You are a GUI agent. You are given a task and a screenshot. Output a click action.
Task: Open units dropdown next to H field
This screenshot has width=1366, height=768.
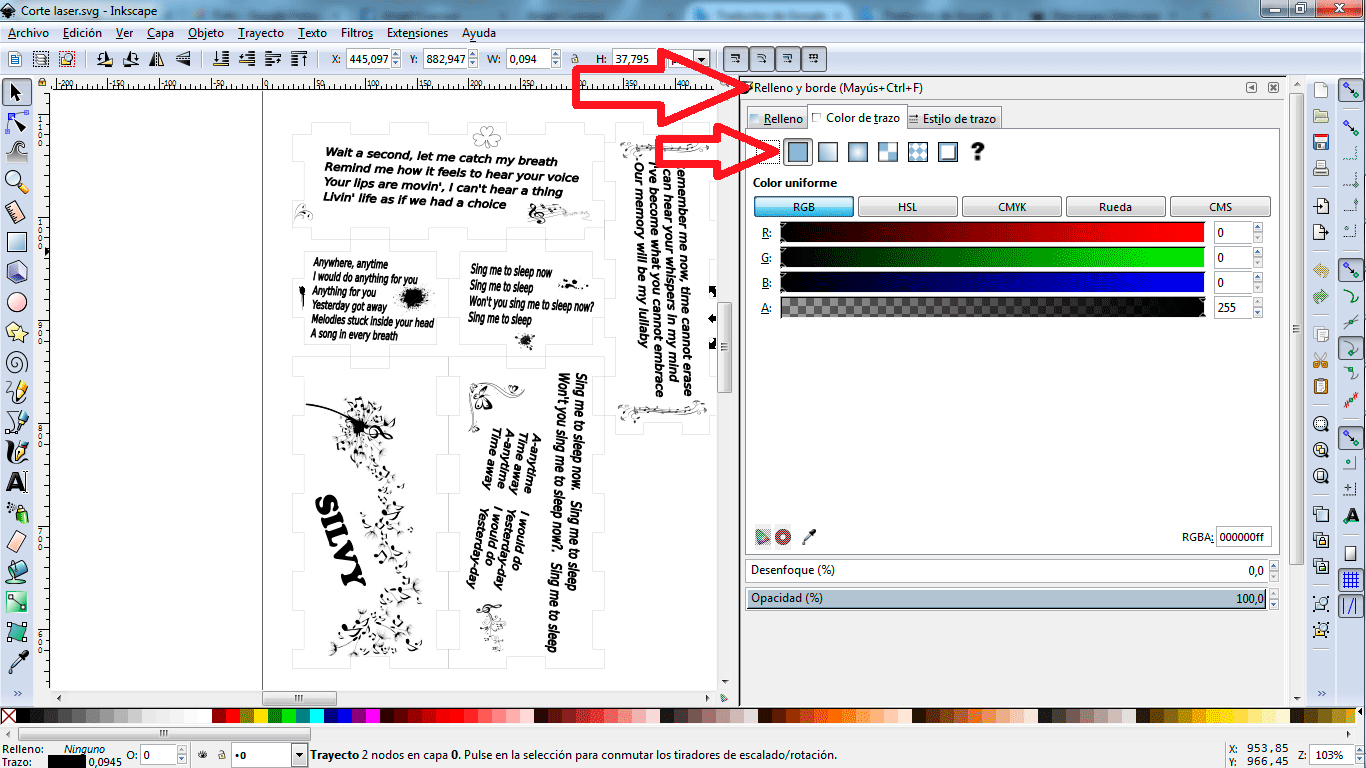pos(703,59)
